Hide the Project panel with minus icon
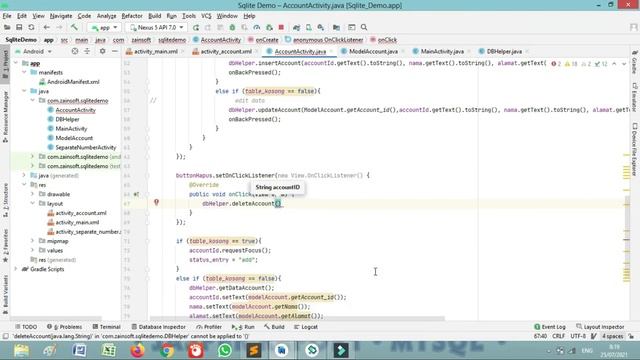 point(115,51)
